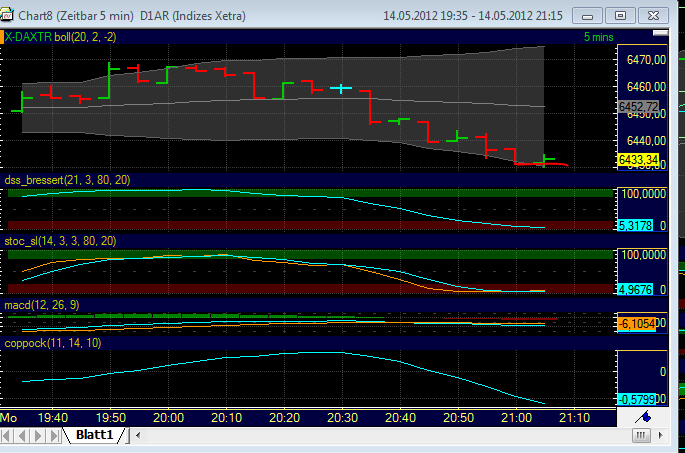685x453 pixels.
Task: Click the 20:20 time axis label
Action: coord(284,418)
